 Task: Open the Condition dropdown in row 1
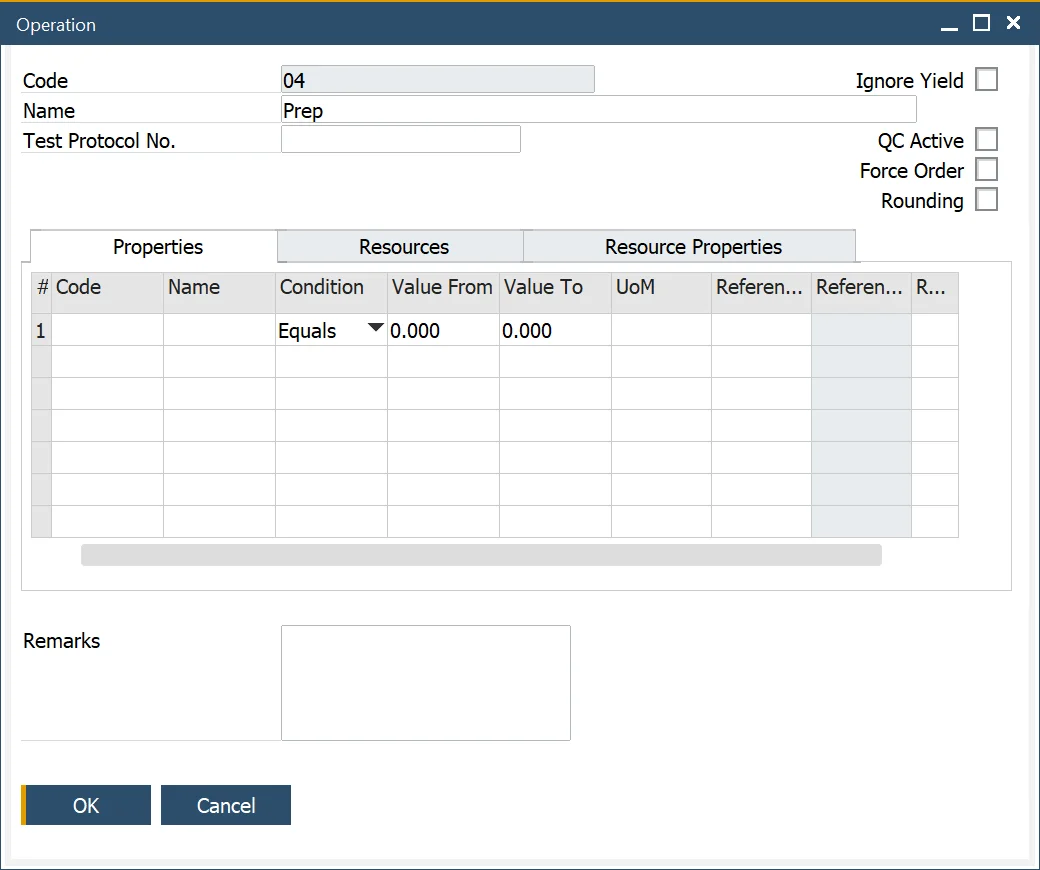point(375,329)
